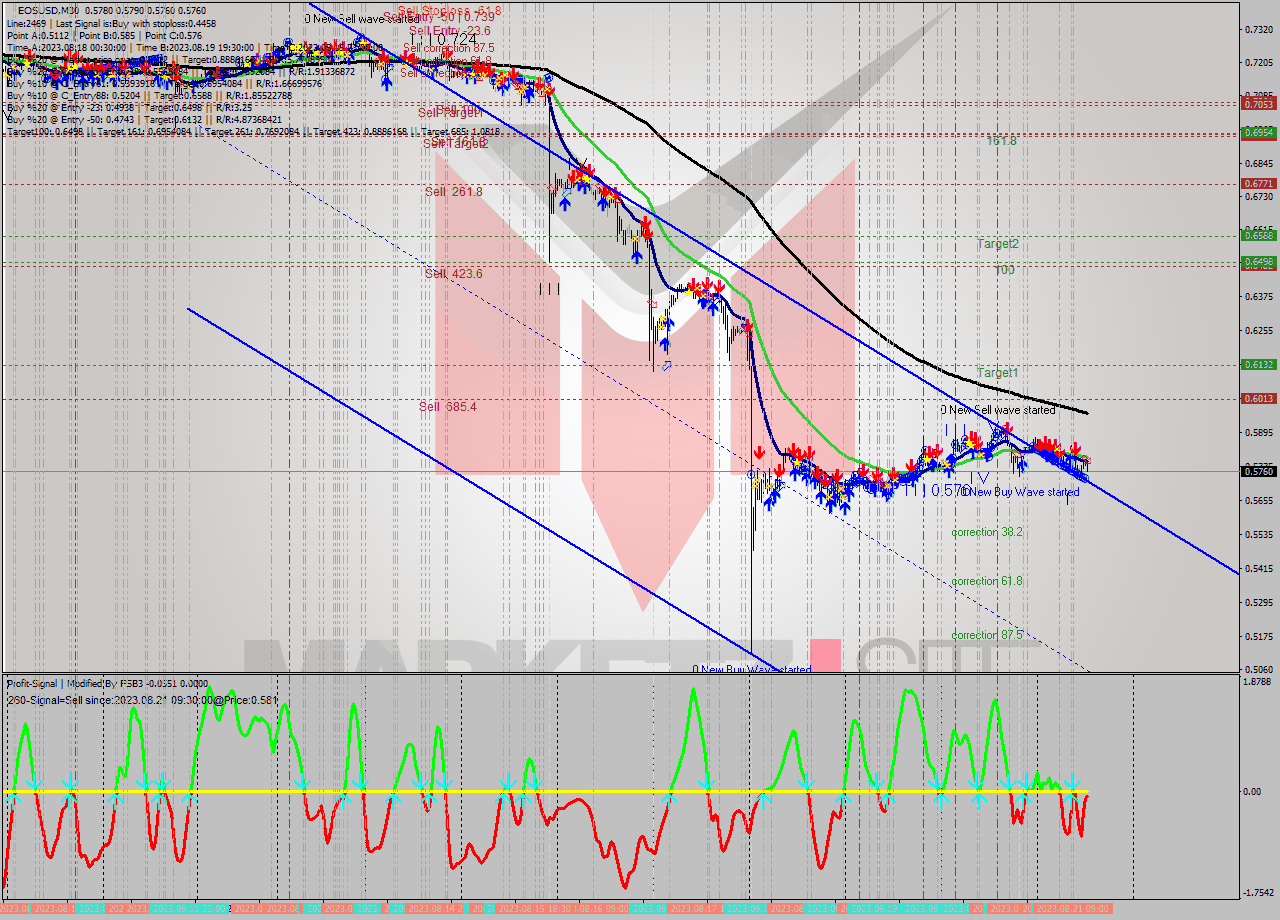Click the green 'Target1' label
1280x920 pixels.
(x=997, y=373)
